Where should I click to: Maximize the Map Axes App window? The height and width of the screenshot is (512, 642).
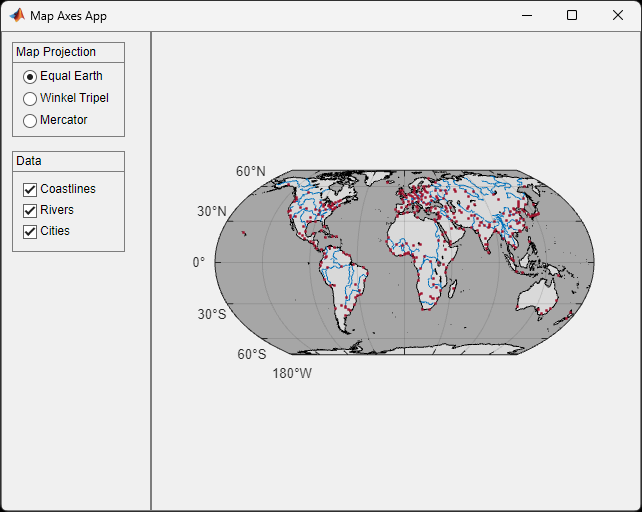click(571, 16)
